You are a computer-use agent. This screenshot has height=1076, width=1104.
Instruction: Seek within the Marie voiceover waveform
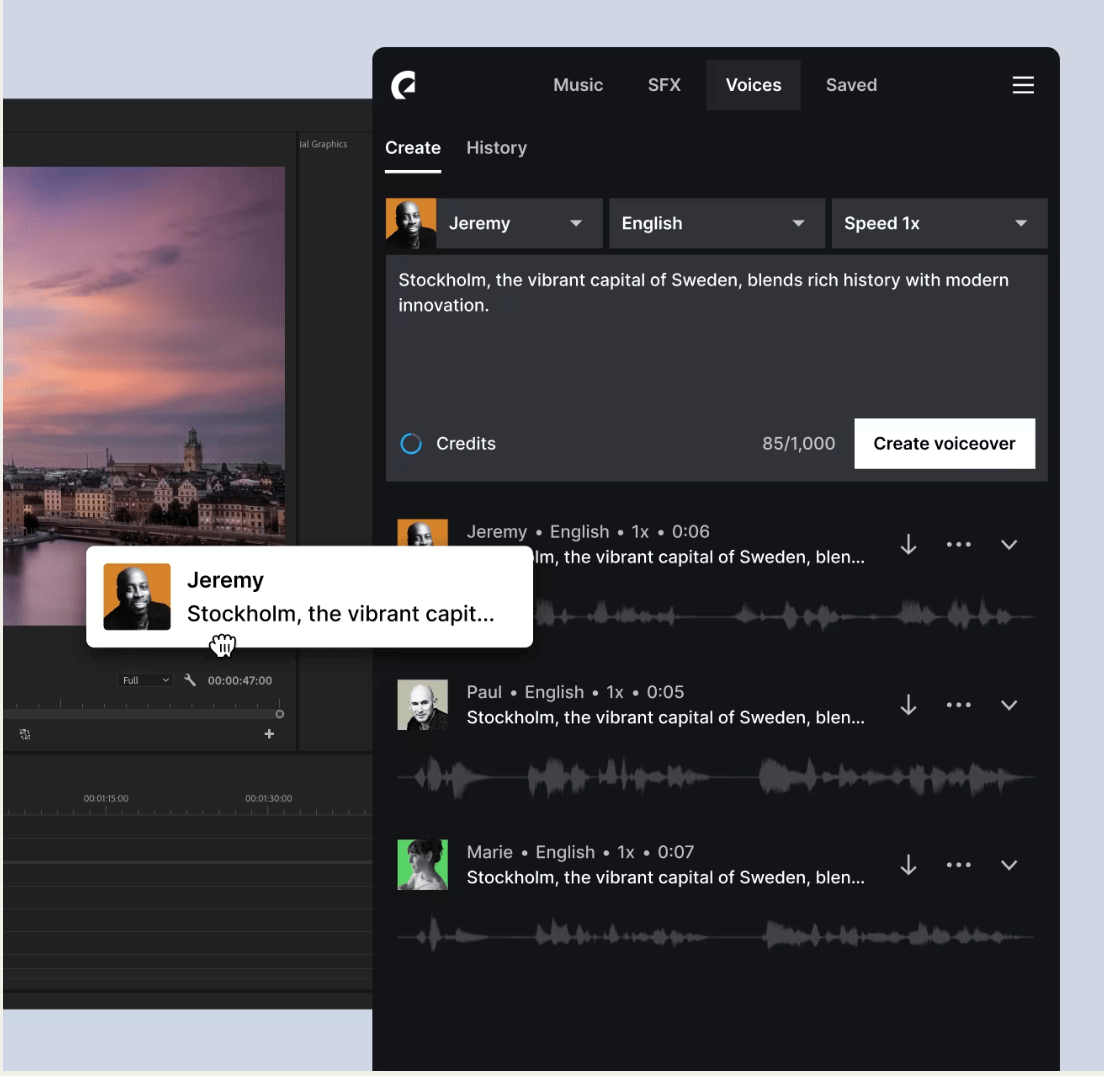click(715, 937)
